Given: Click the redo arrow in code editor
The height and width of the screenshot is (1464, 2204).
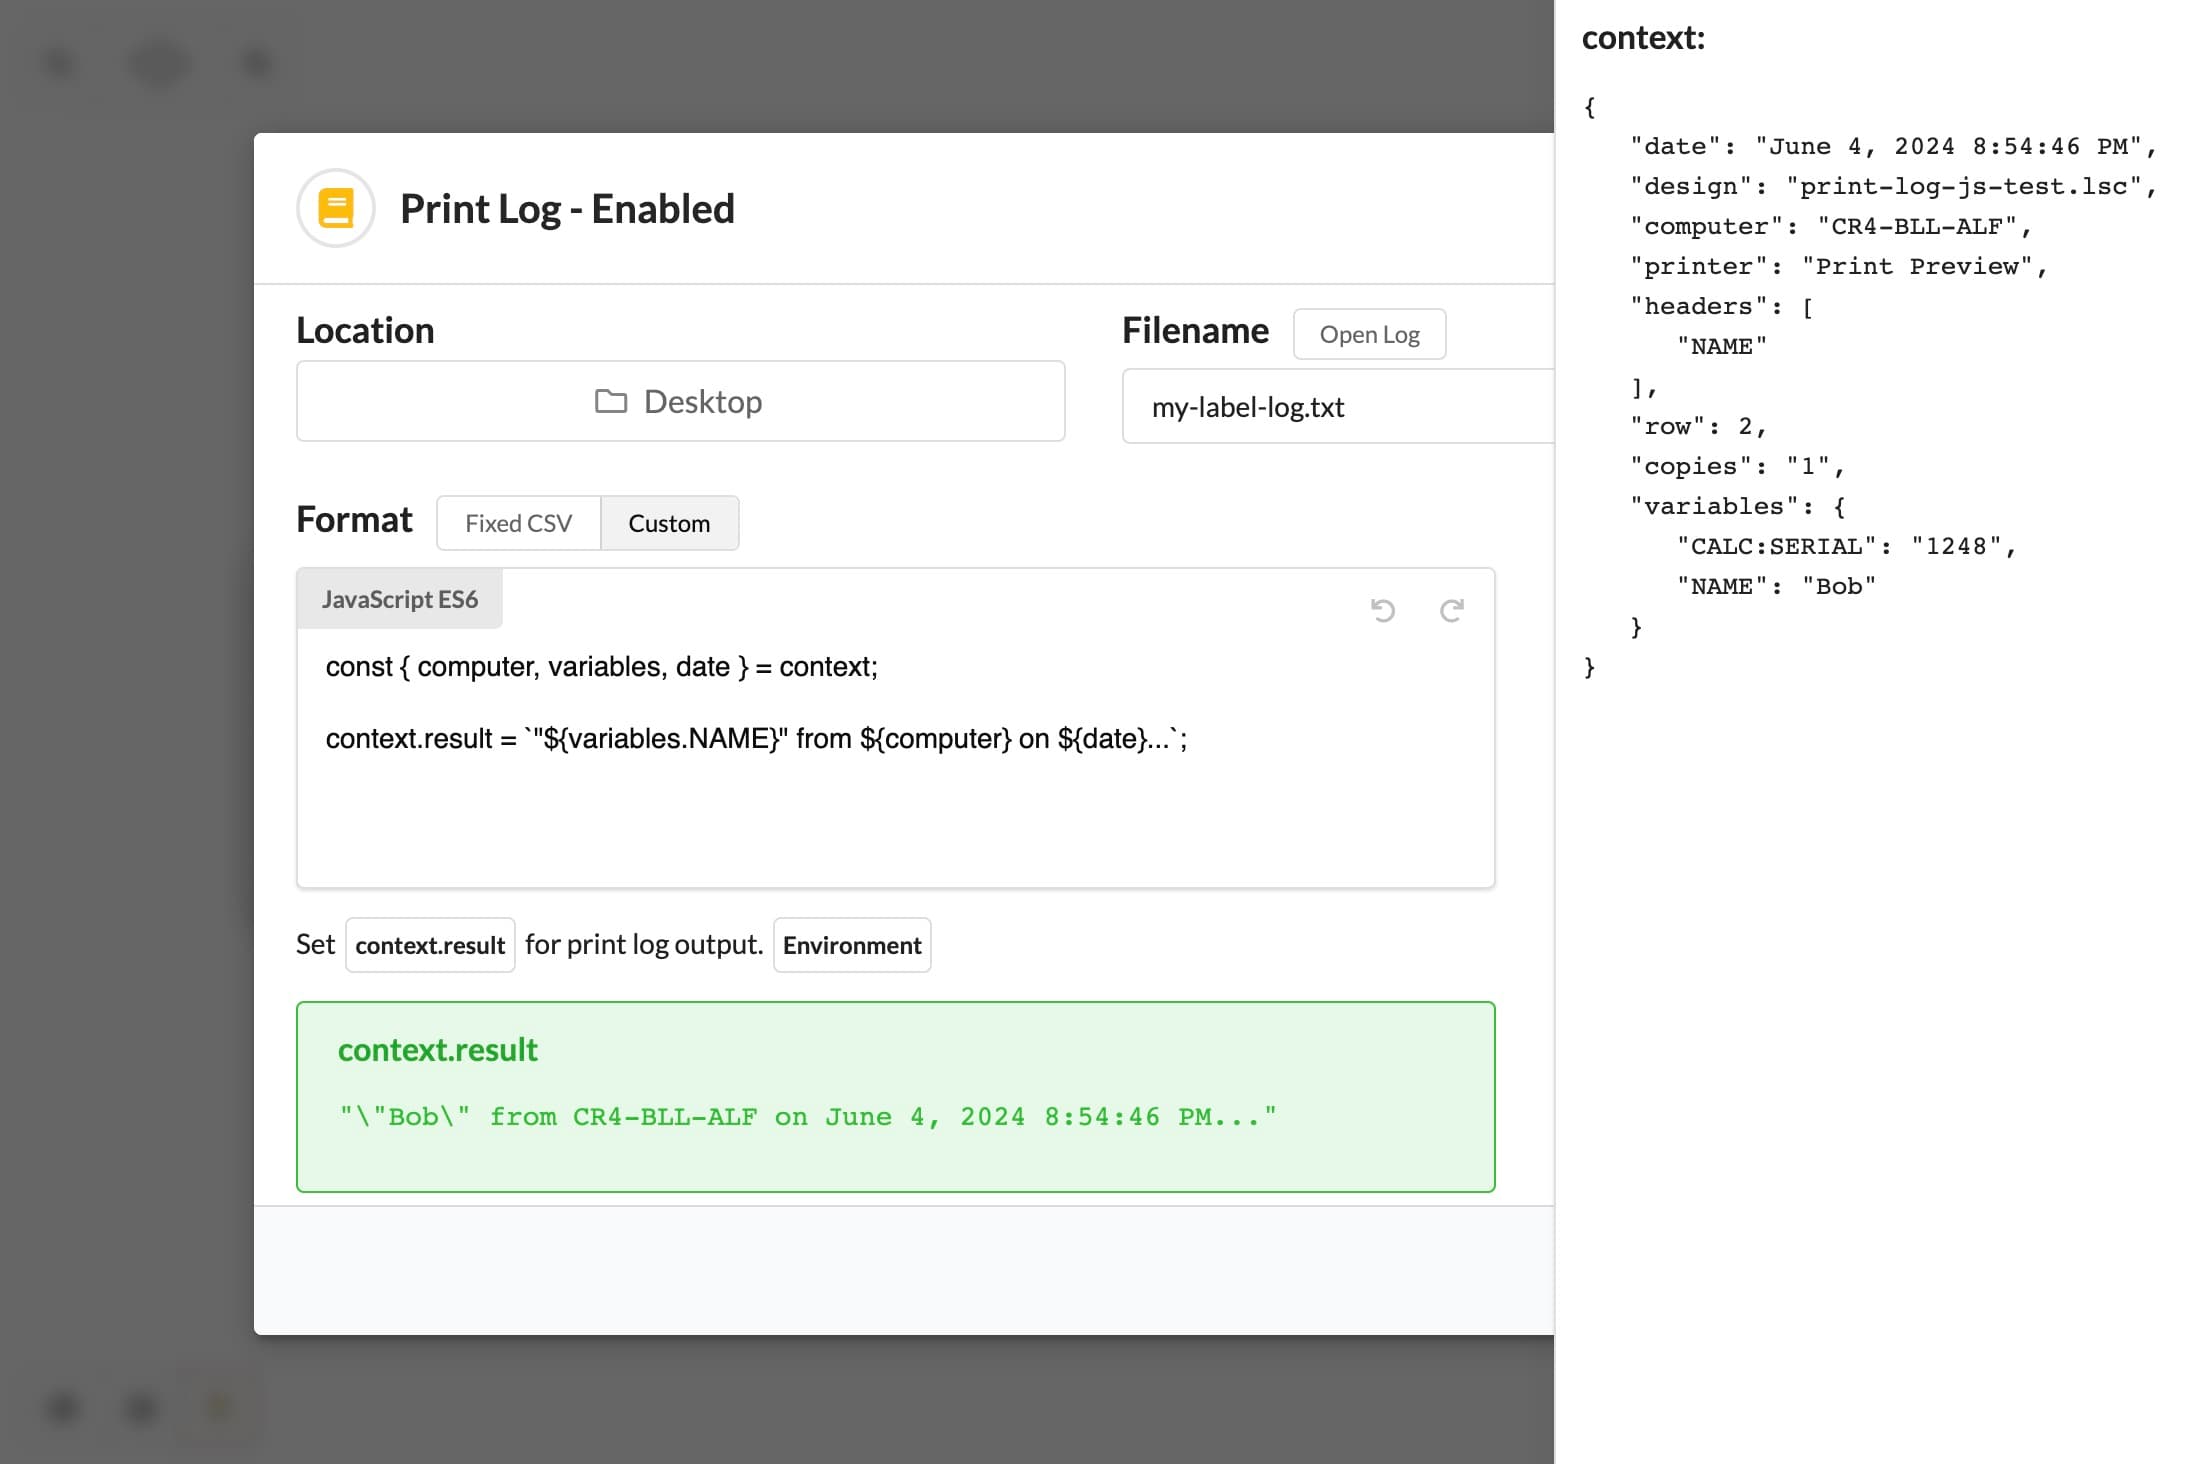Looking at the screenshot, I should (1452, 610).
